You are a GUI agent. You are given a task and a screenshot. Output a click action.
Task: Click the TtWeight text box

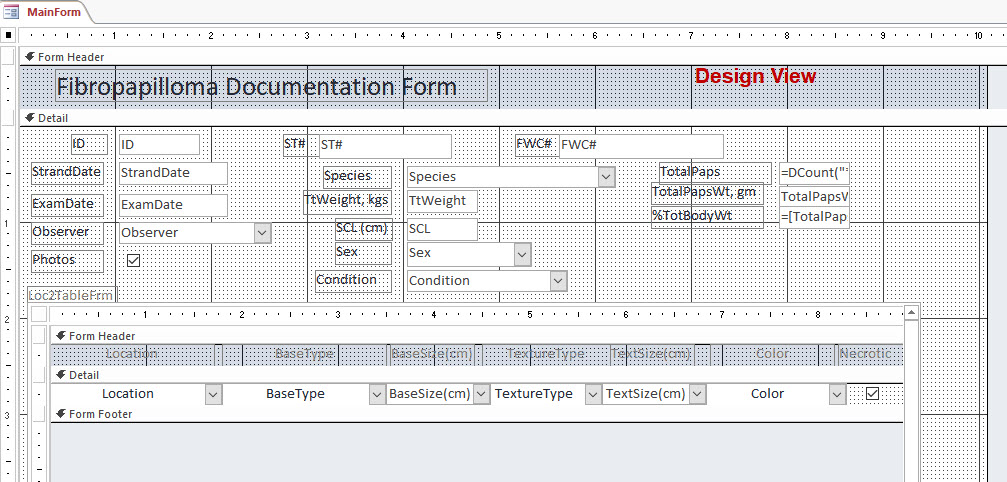pos(442,201)
